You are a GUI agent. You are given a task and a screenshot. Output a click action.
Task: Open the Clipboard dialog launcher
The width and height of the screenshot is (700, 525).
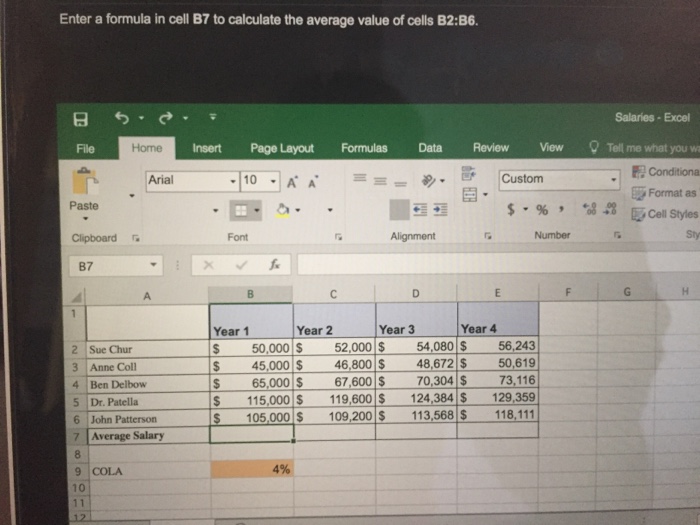[x=135, y=238]
